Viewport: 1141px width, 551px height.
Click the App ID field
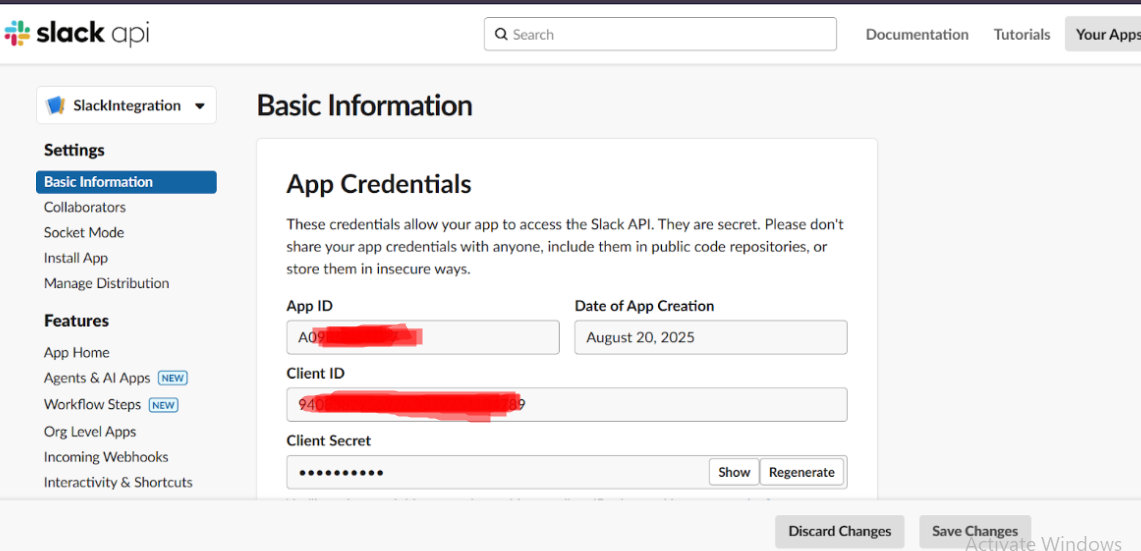(x=423, y=337)
